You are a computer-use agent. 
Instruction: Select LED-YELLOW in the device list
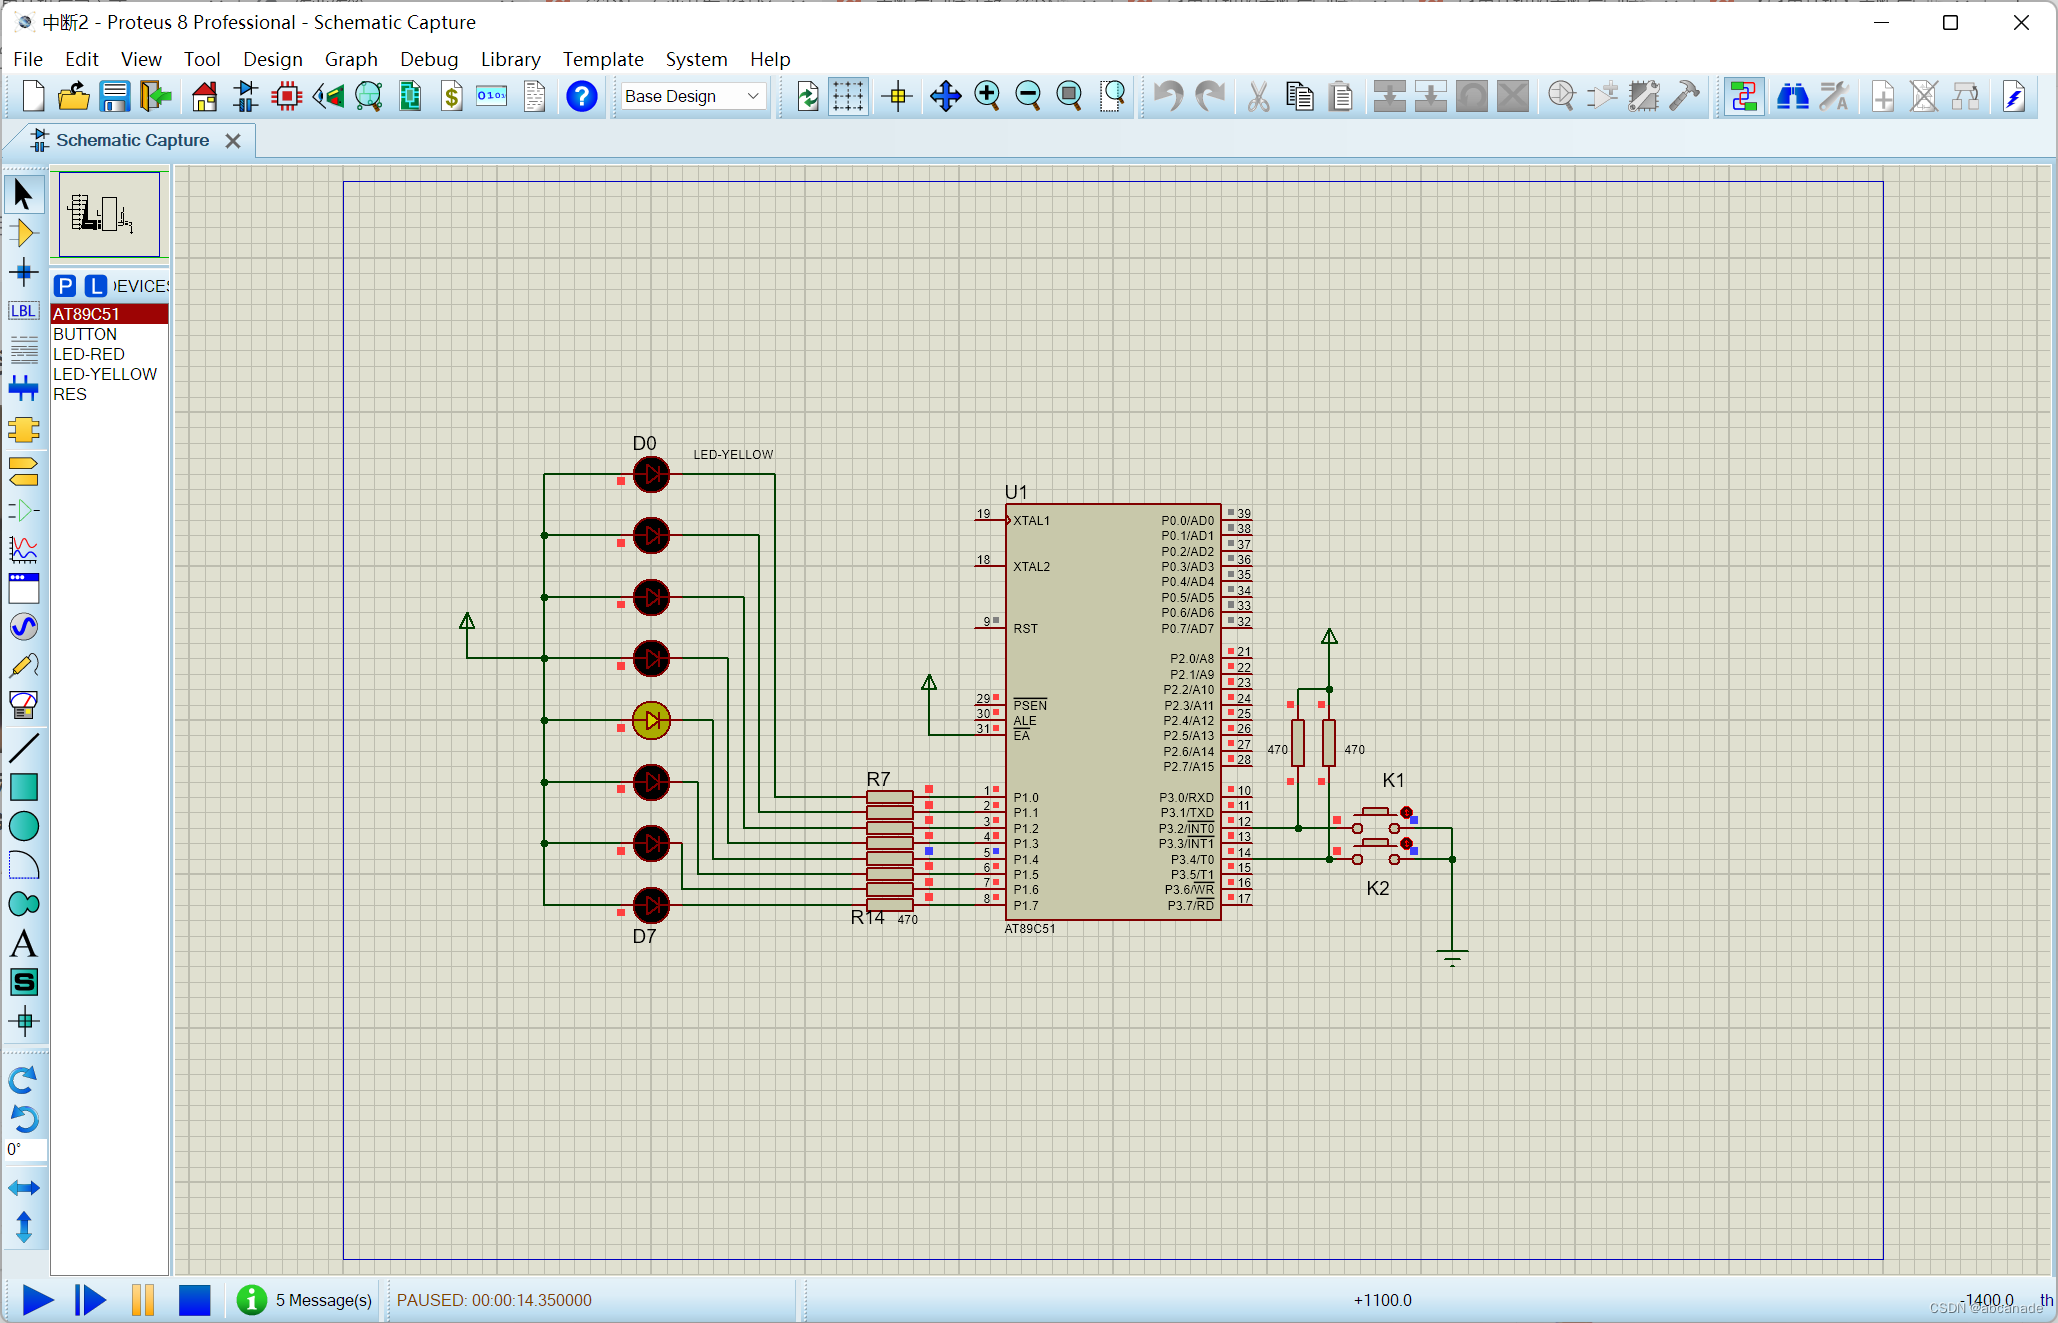pyautogui.click(x=109, y=374)
